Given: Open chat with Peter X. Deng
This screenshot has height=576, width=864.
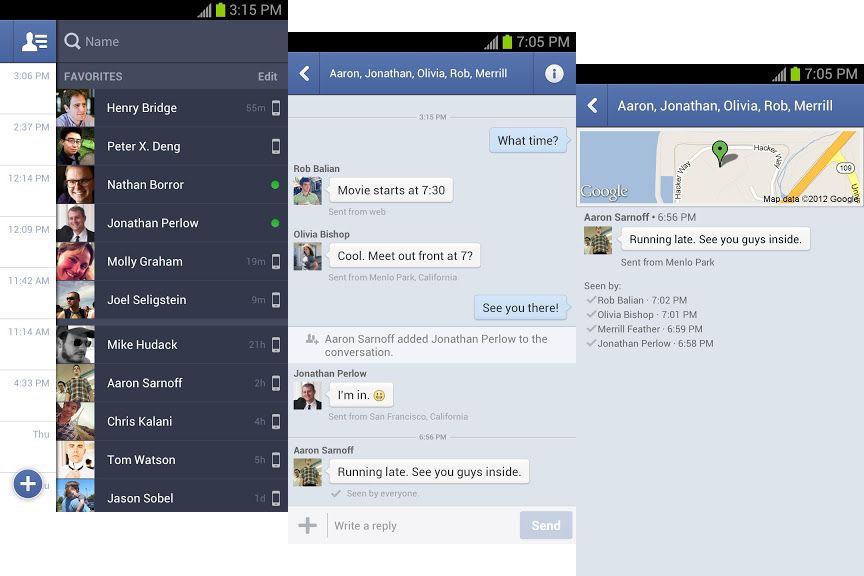Looking at the screenshot, I should point(172,147).
